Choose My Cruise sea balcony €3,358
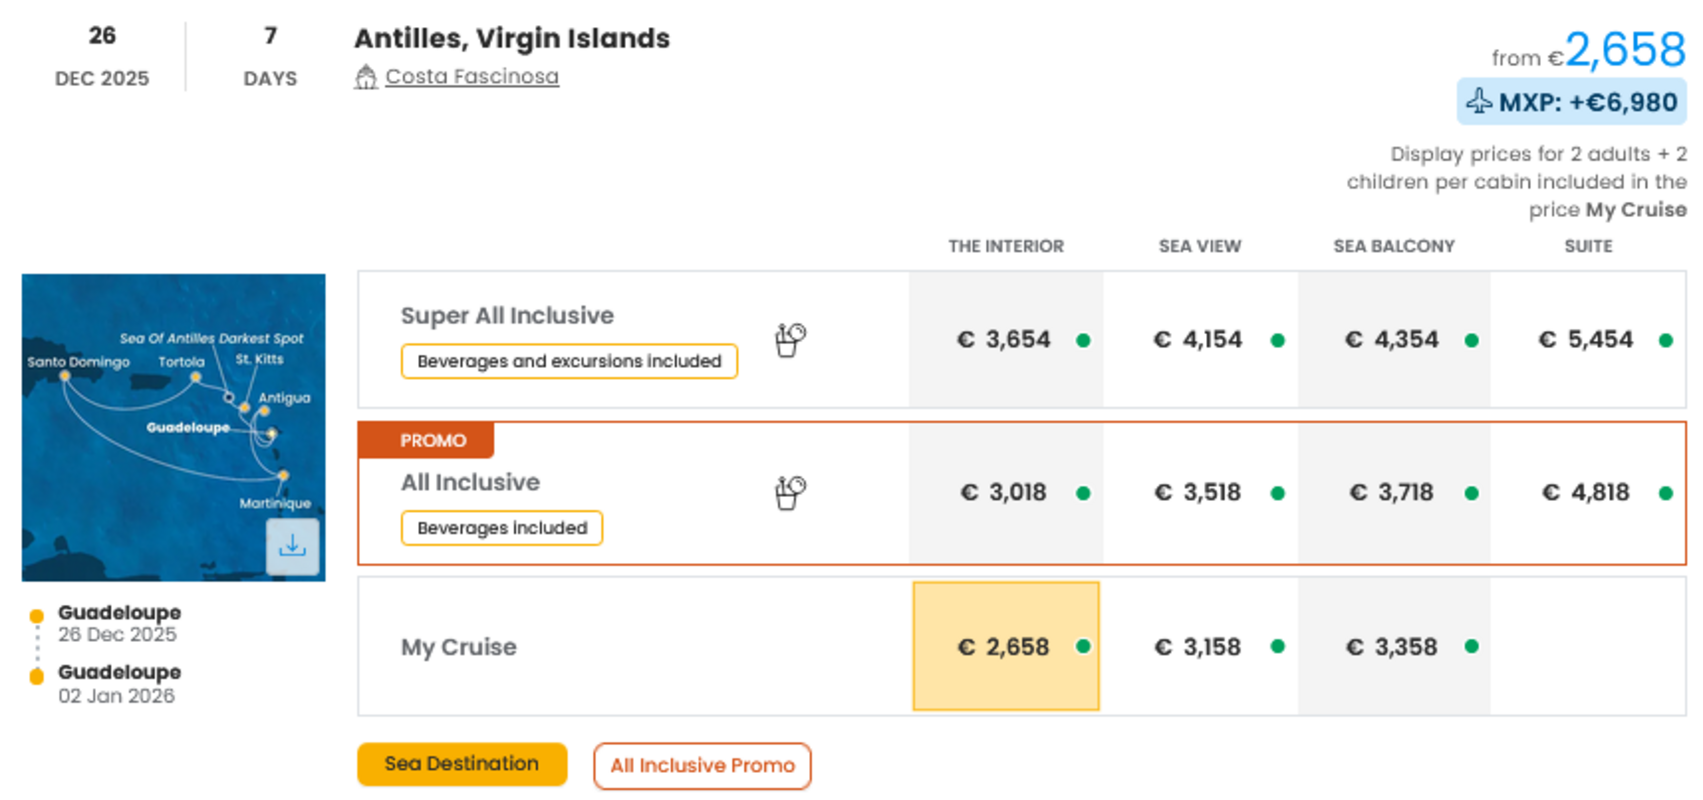1703x800 pixels. tap(1392, 647)
